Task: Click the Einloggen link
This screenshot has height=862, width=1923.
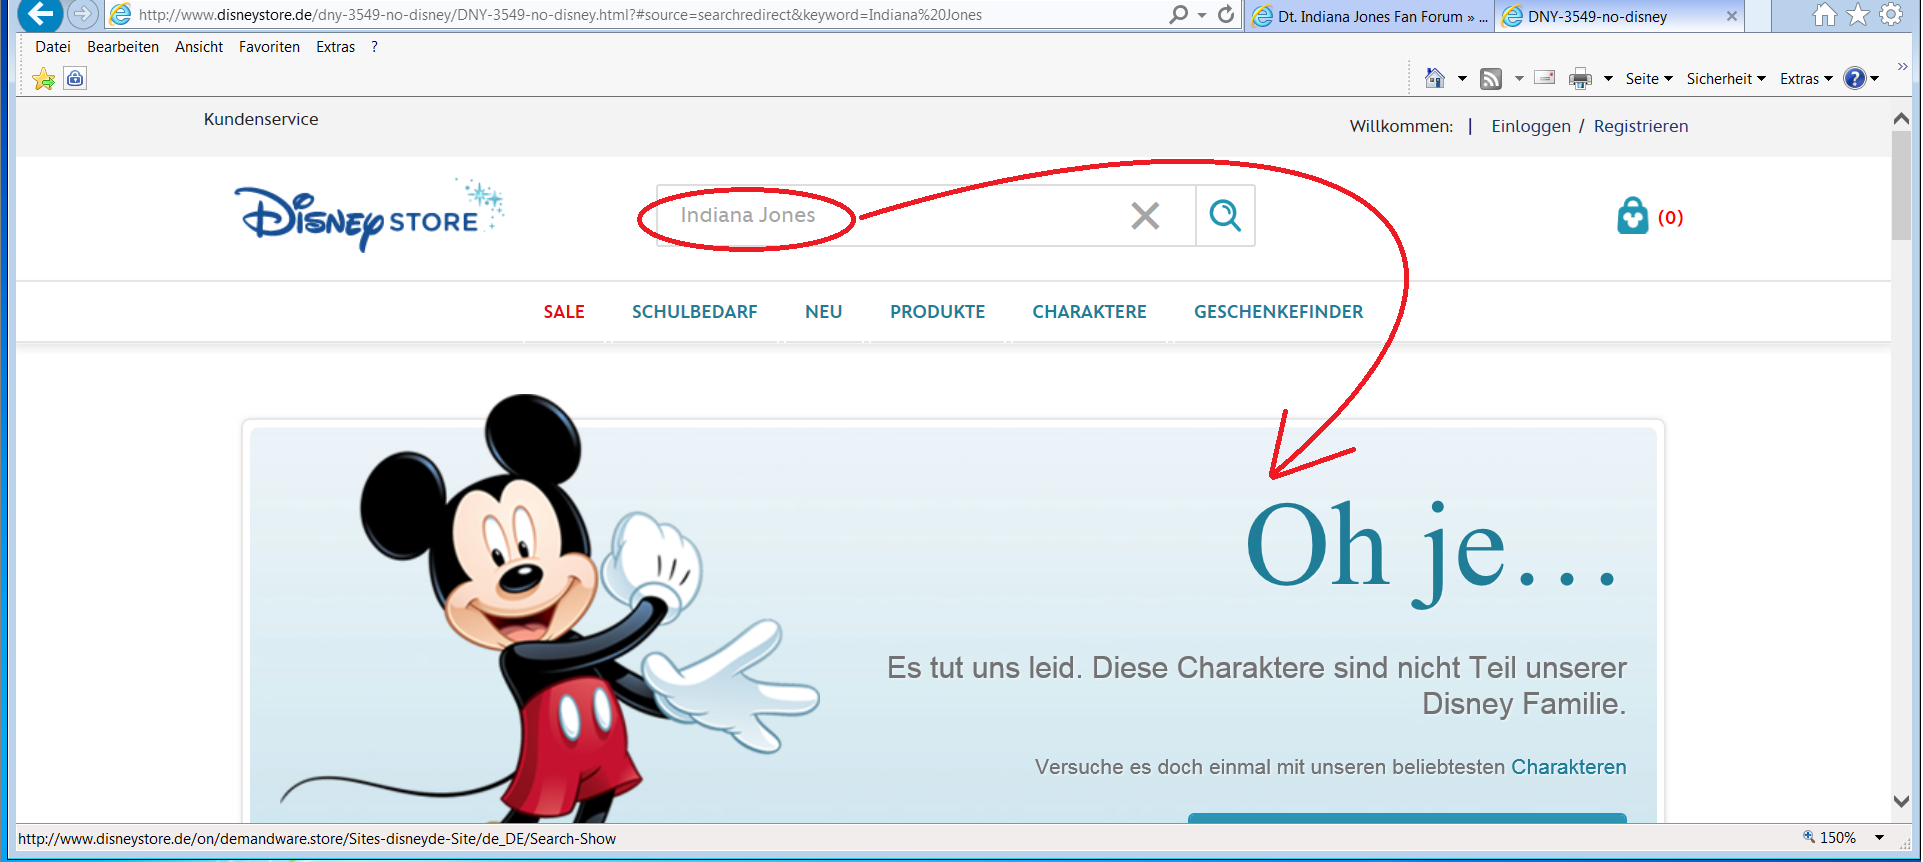Action: pos(1530,126)
